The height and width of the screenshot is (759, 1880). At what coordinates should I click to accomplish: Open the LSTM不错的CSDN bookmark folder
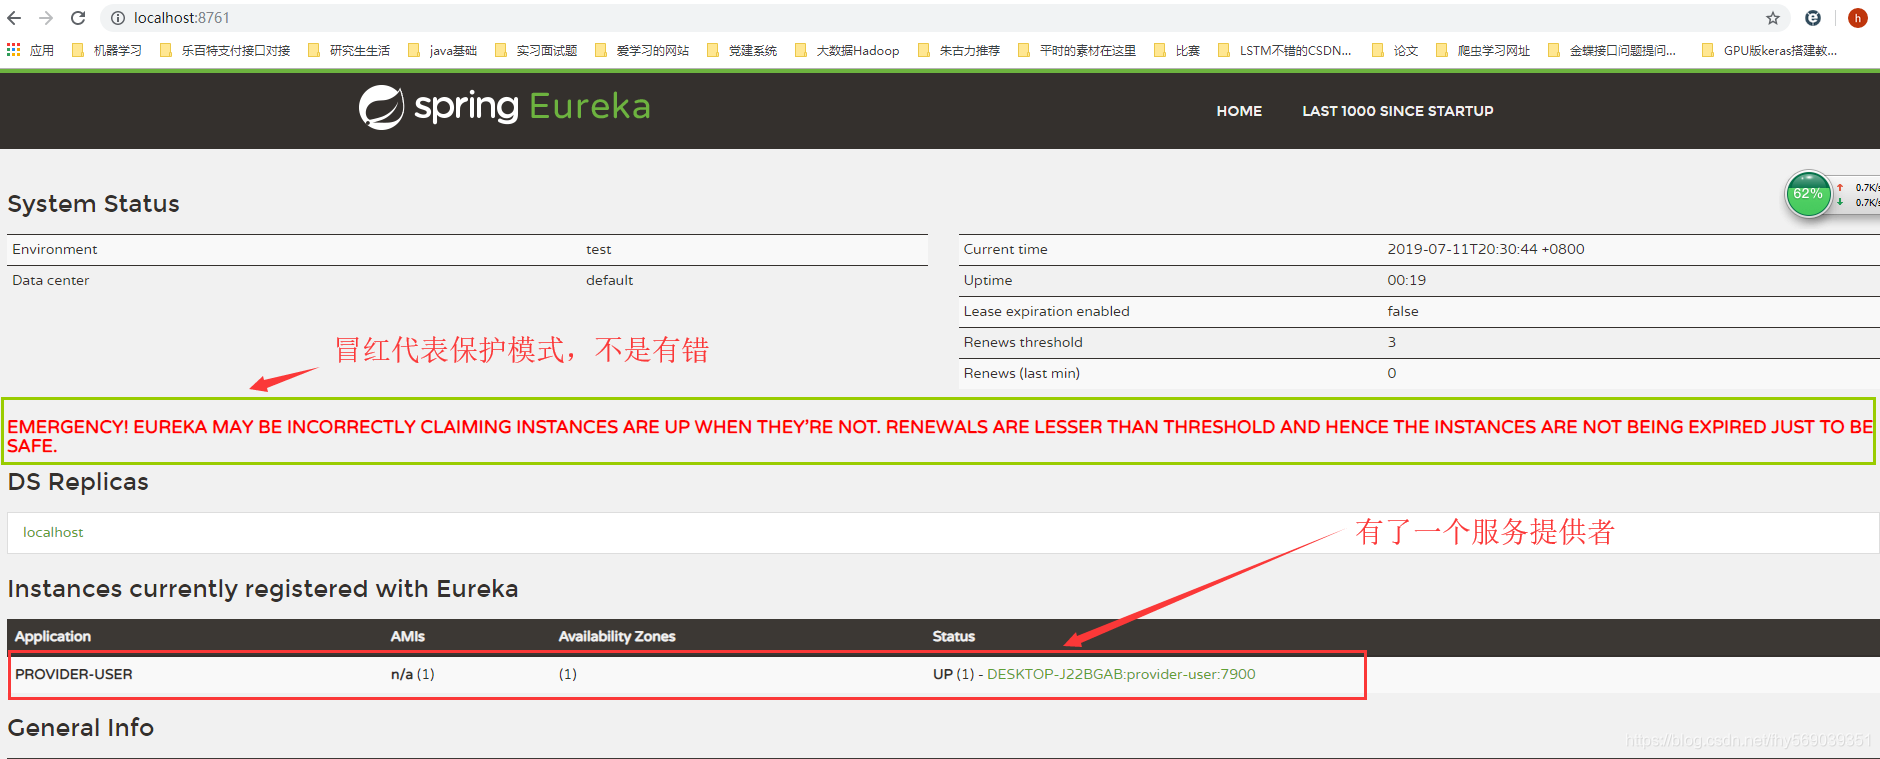[x=1285, y=50]
